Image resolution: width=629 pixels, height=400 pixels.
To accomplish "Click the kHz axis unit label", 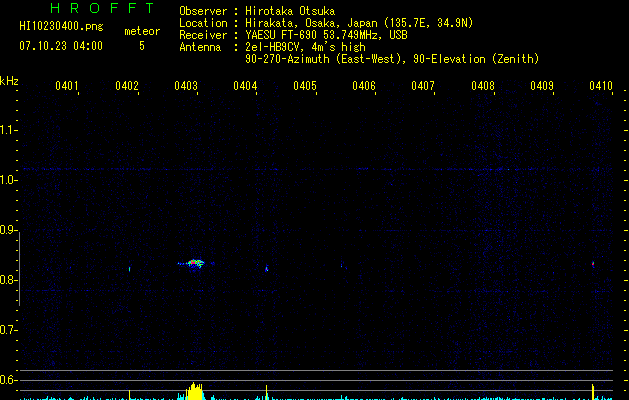I will tap(9, 81).
